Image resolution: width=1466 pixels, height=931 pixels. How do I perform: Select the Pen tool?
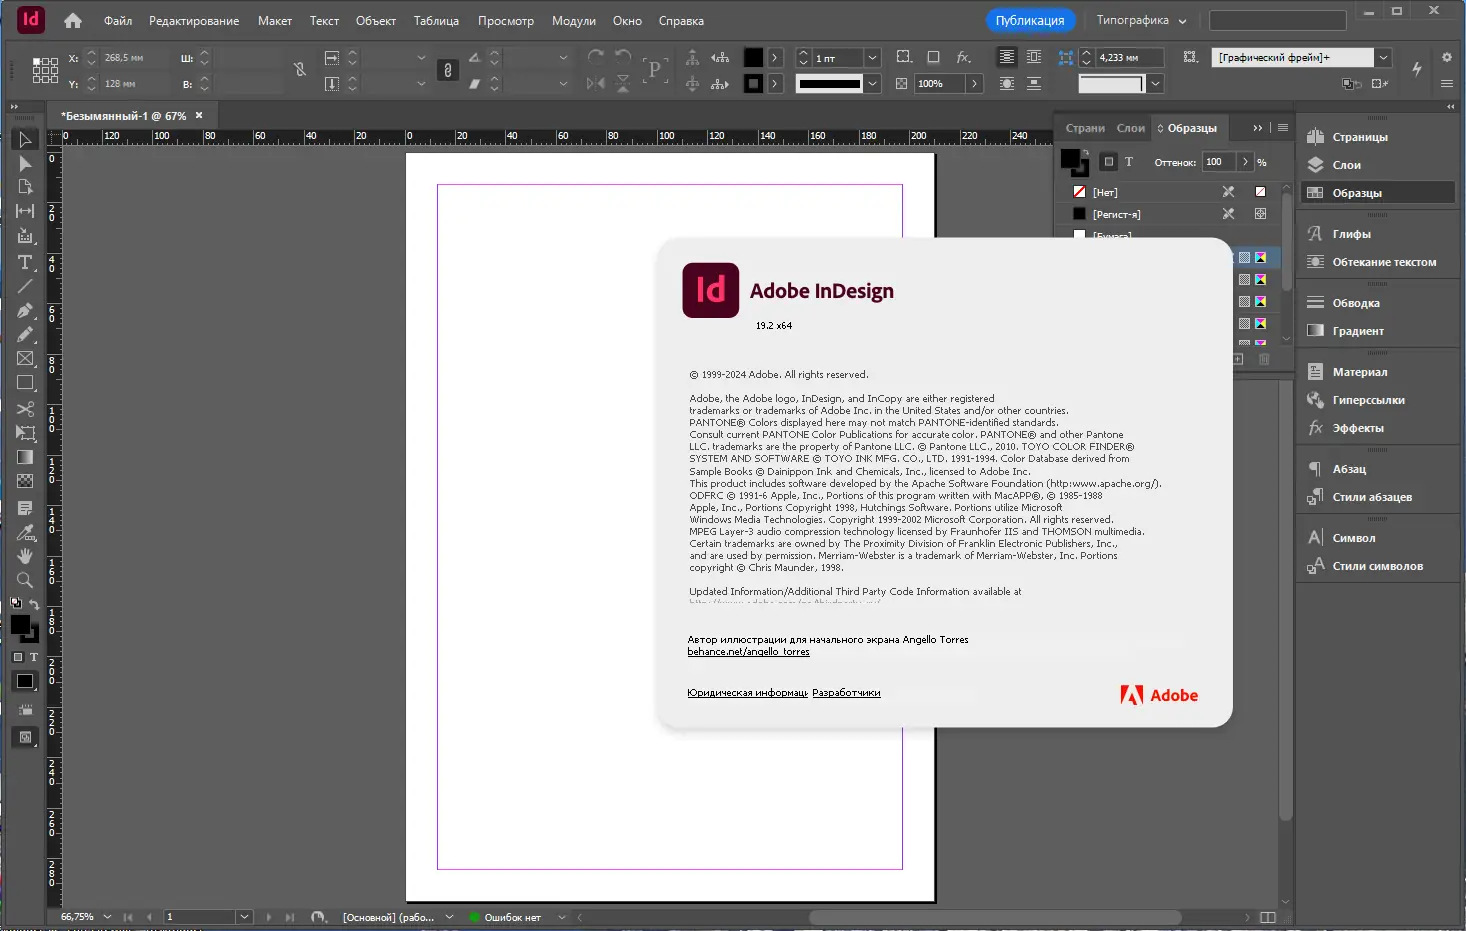(25, 310)
